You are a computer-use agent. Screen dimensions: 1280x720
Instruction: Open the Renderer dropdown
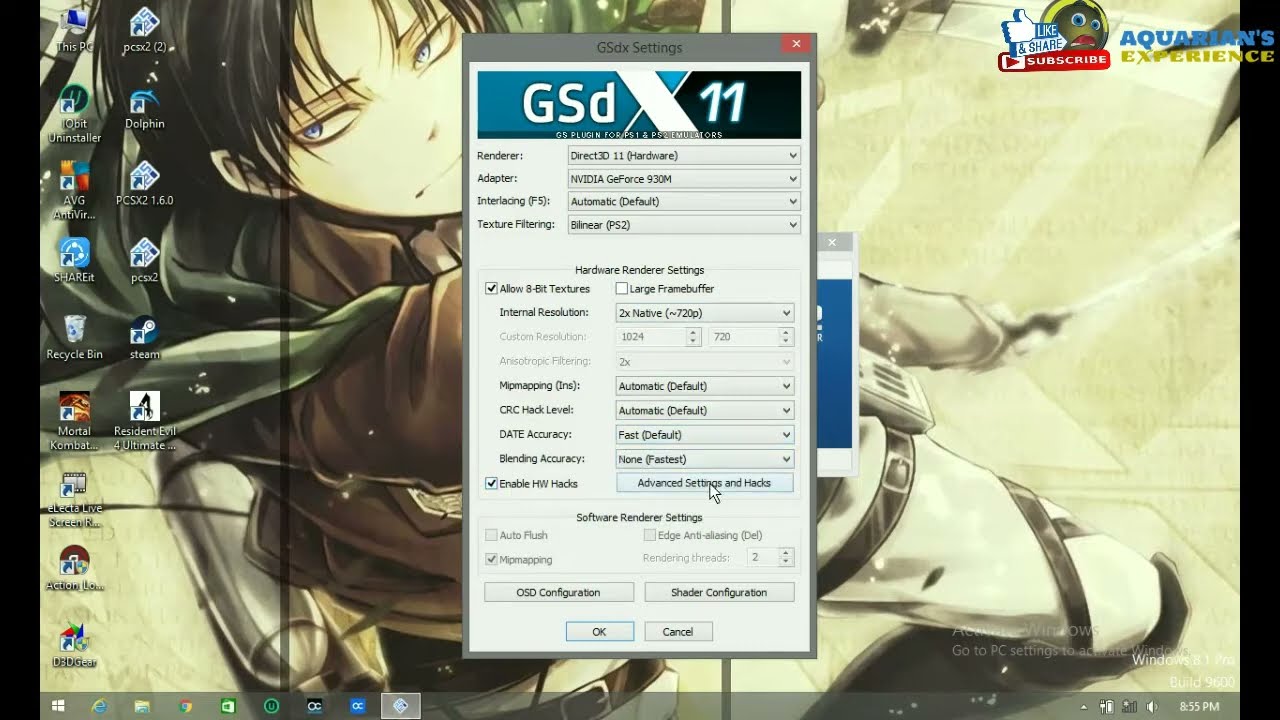point(683,156)
